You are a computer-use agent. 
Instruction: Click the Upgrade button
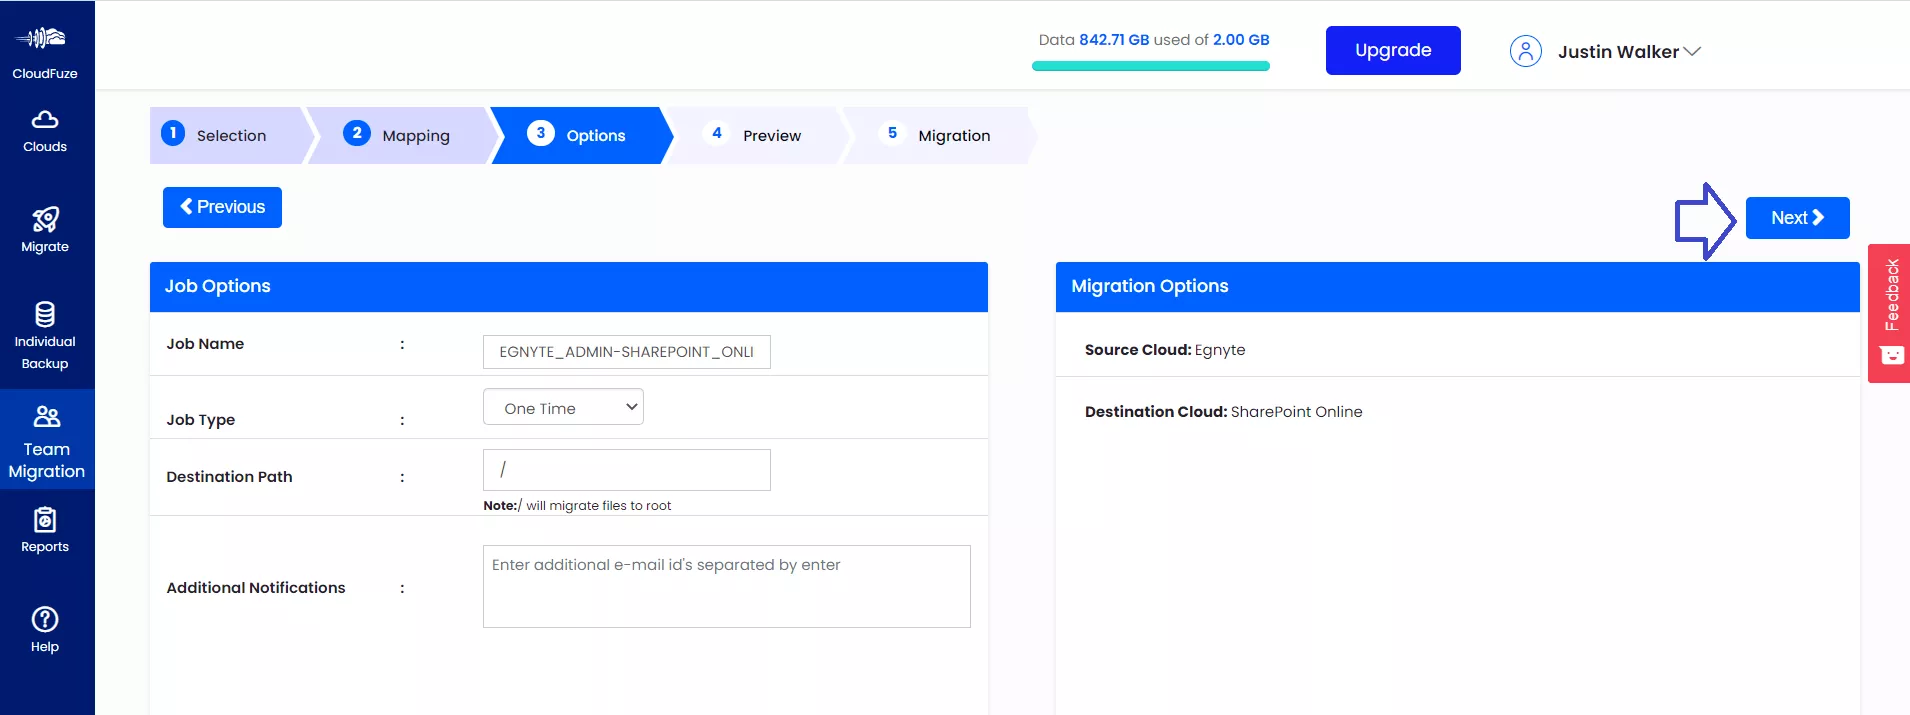pyautogui.click(x=1393, y=50)
